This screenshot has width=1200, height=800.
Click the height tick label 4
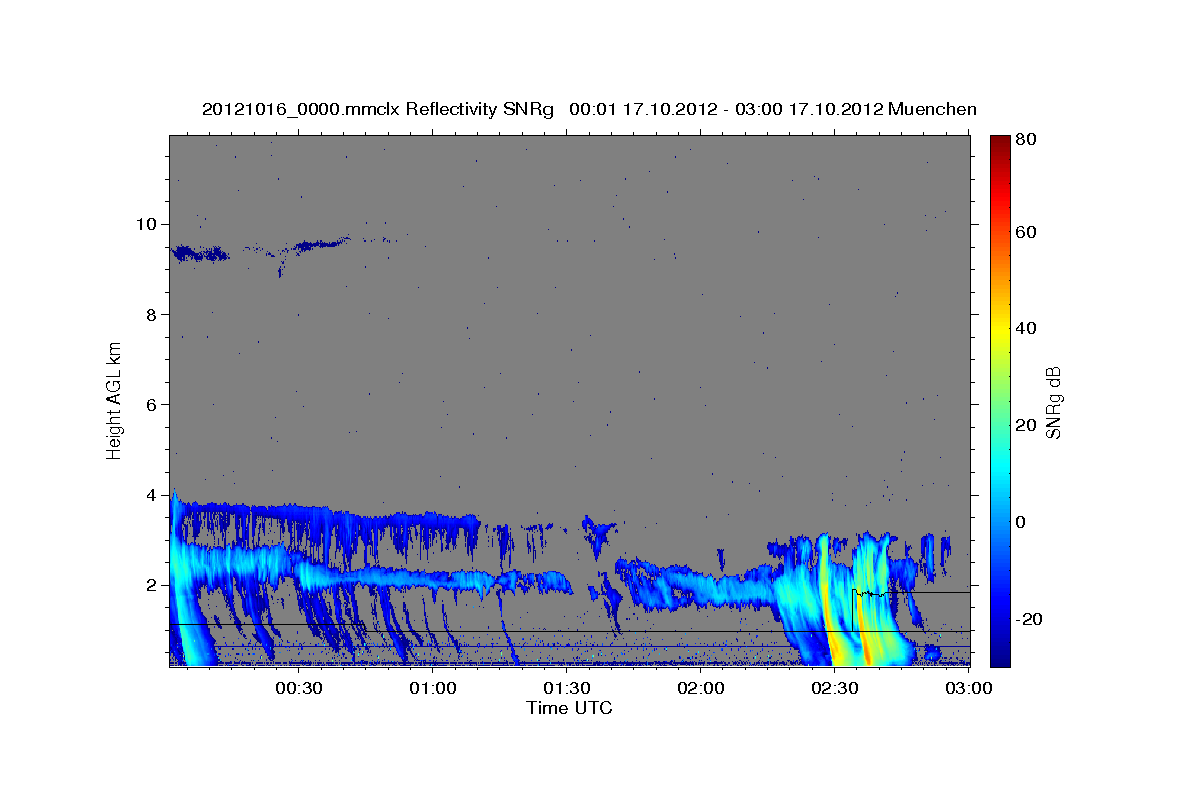(150, 495)
